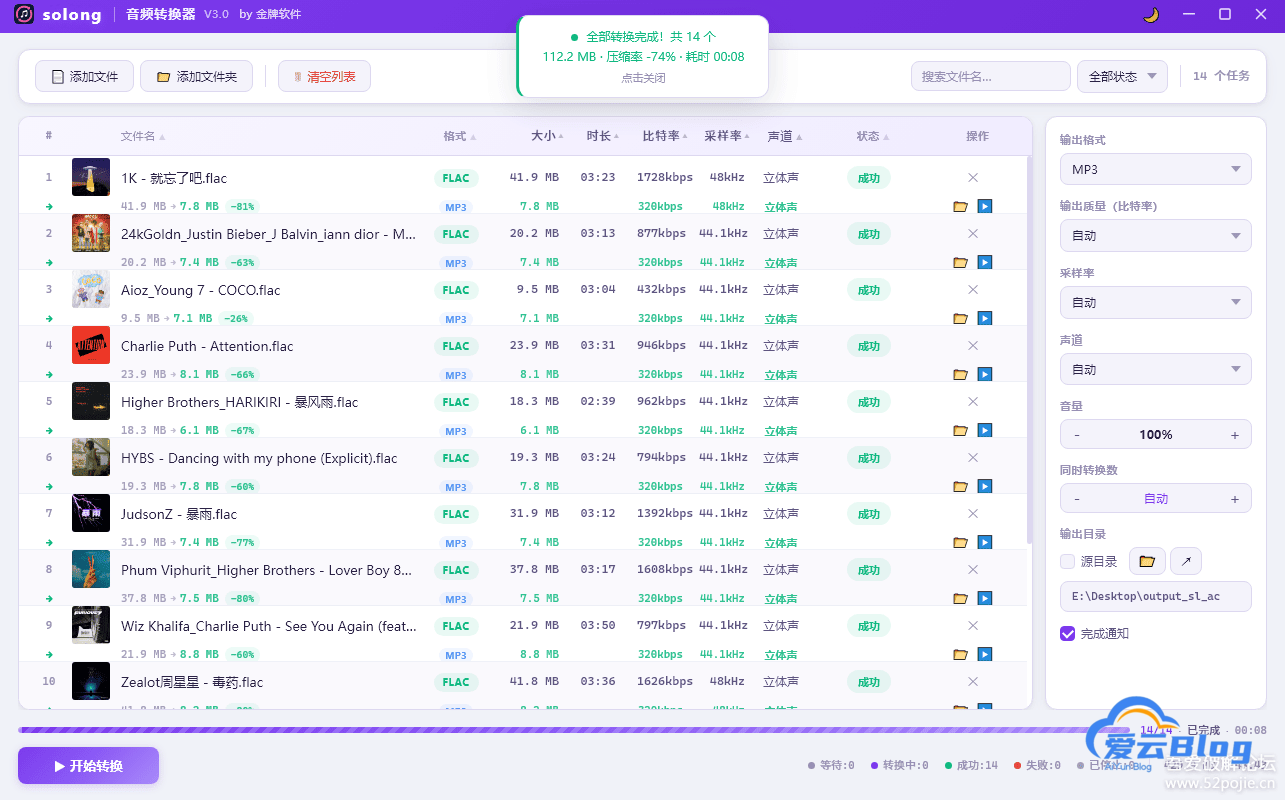This screenshot has width=1285, height=800.
Task: Play converted 24kGoldn Justin Bieber track
Action: [x=985, y=262]
